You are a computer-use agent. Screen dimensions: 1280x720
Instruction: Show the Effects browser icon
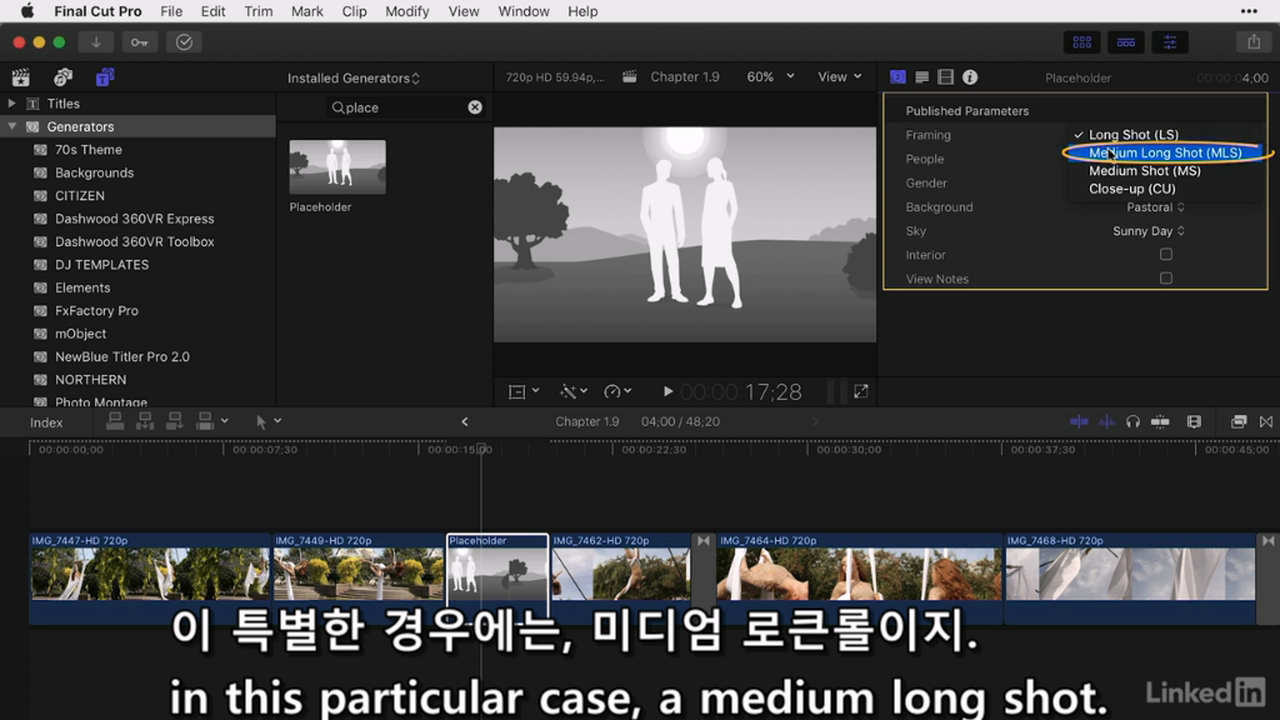[x=1239, y=422]
